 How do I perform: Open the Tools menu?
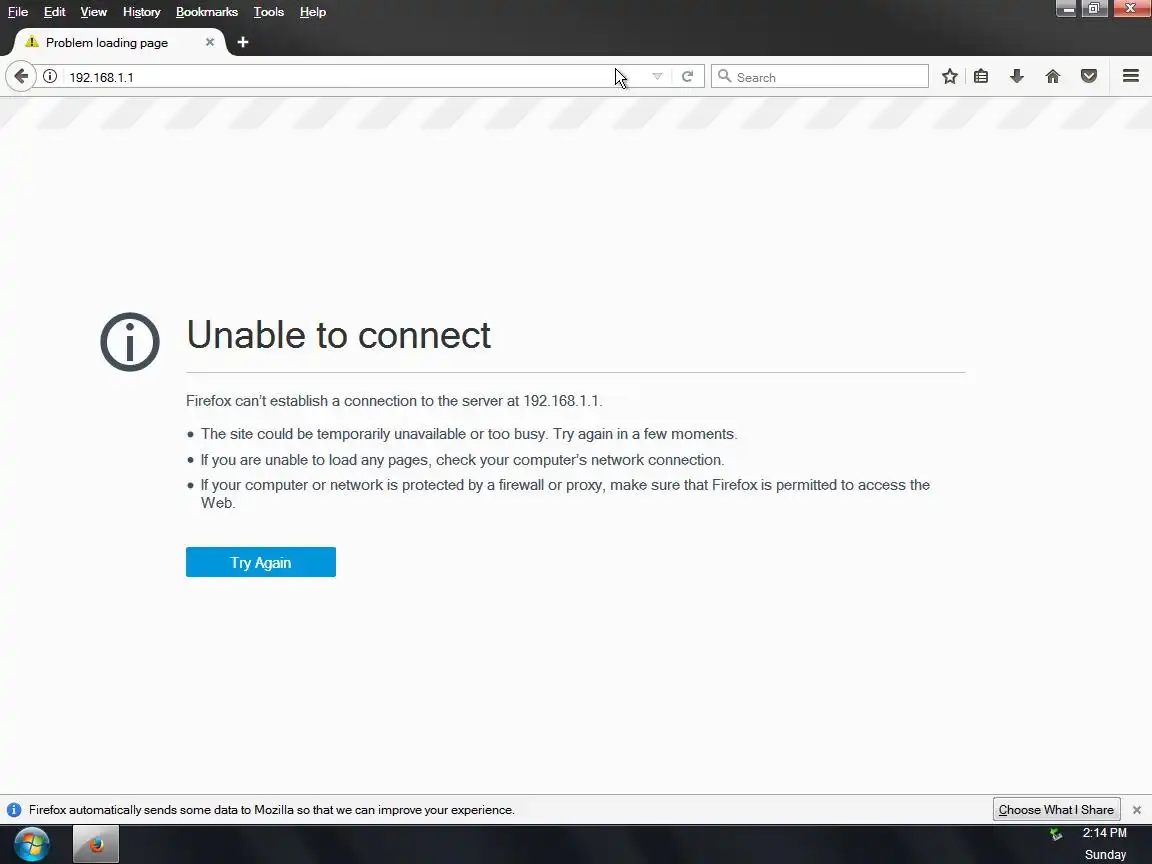point(268,12)
